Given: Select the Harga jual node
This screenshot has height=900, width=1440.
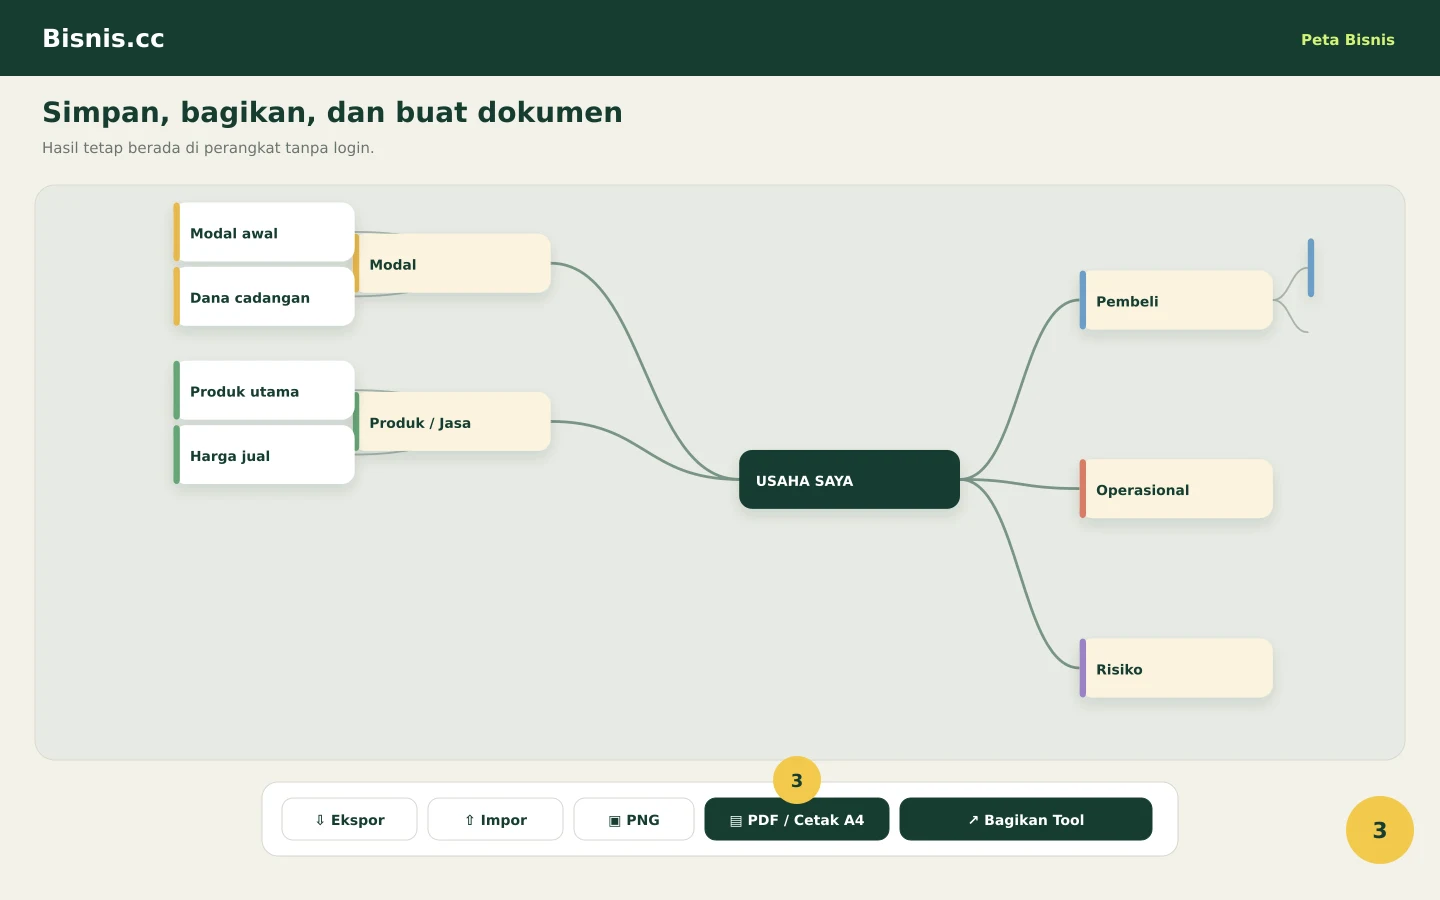Looking at the screenshot, I should pyautogui.click(x=264, y=455).
